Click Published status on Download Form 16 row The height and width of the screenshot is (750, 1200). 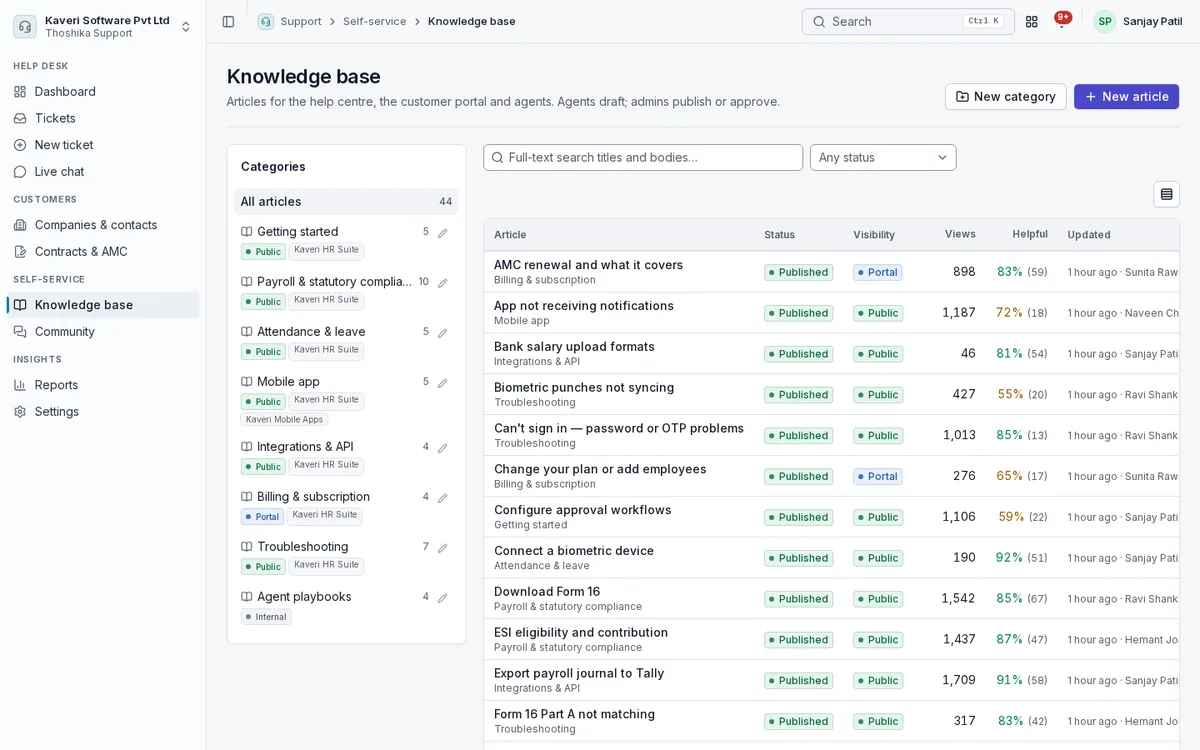pyautogui.click(x=799, y=599)
